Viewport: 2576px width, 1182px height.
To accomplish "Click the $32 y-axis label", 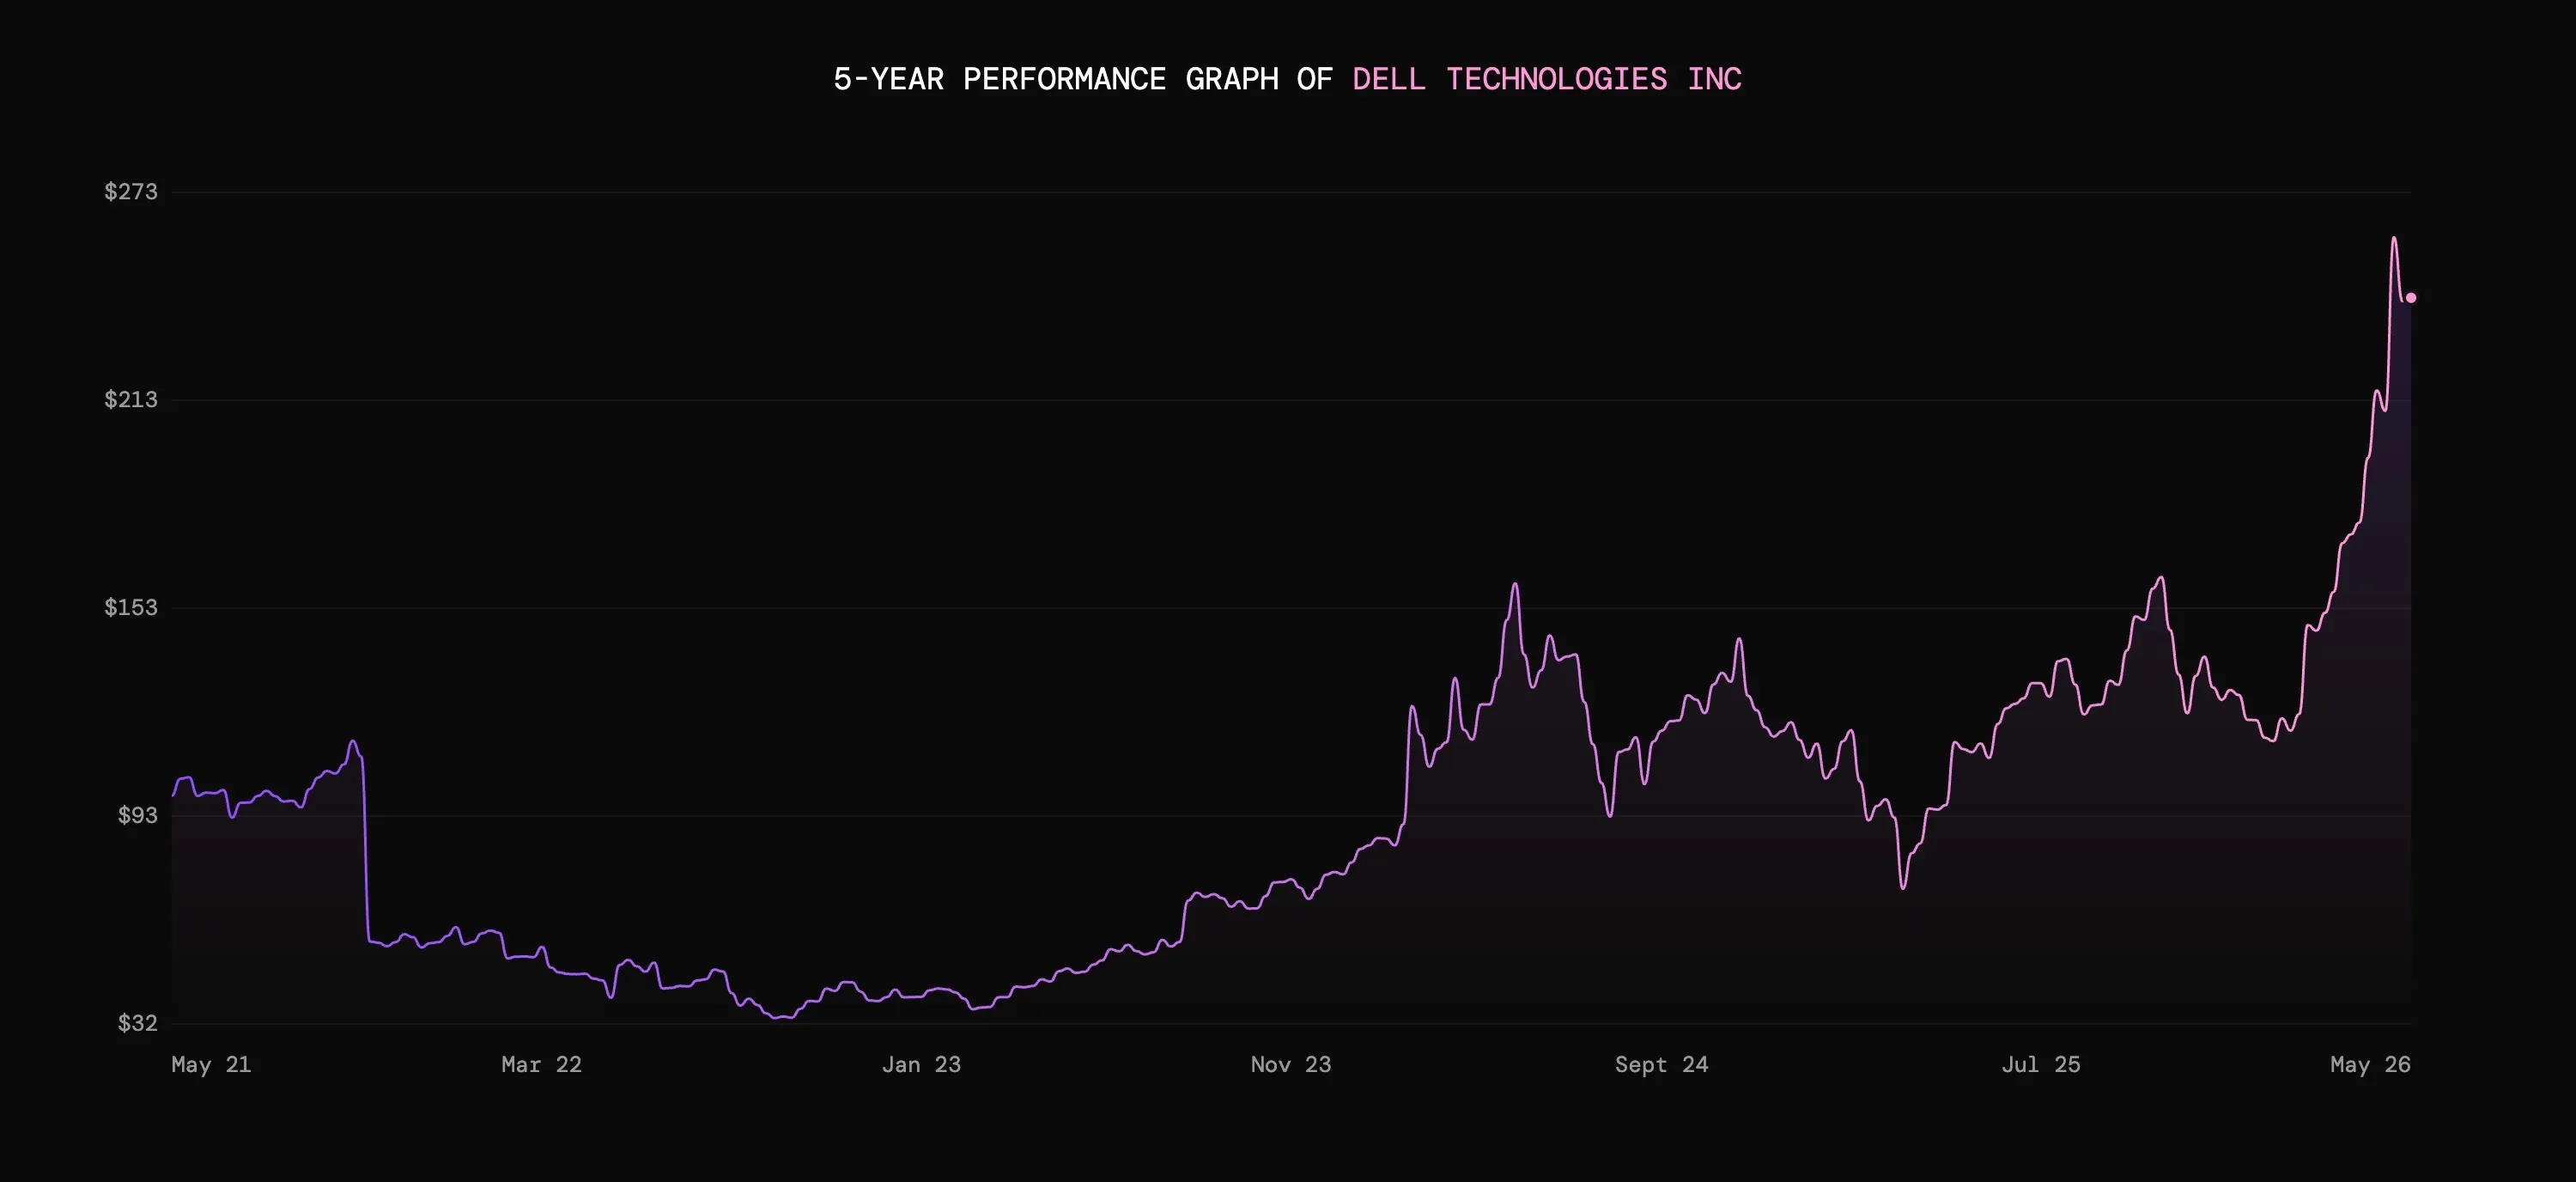I will click(138, 1022).
